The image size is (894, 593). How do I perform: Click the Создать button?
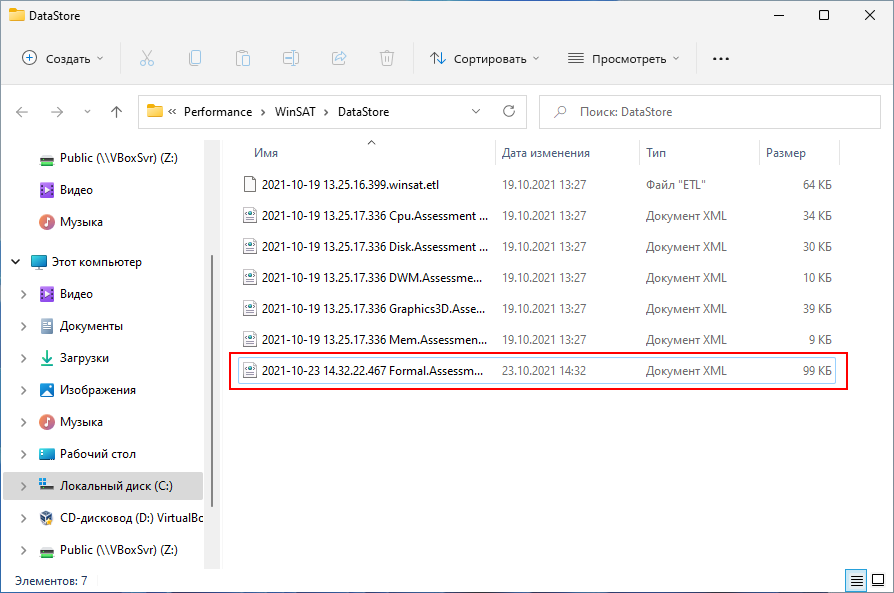point(62,59)
